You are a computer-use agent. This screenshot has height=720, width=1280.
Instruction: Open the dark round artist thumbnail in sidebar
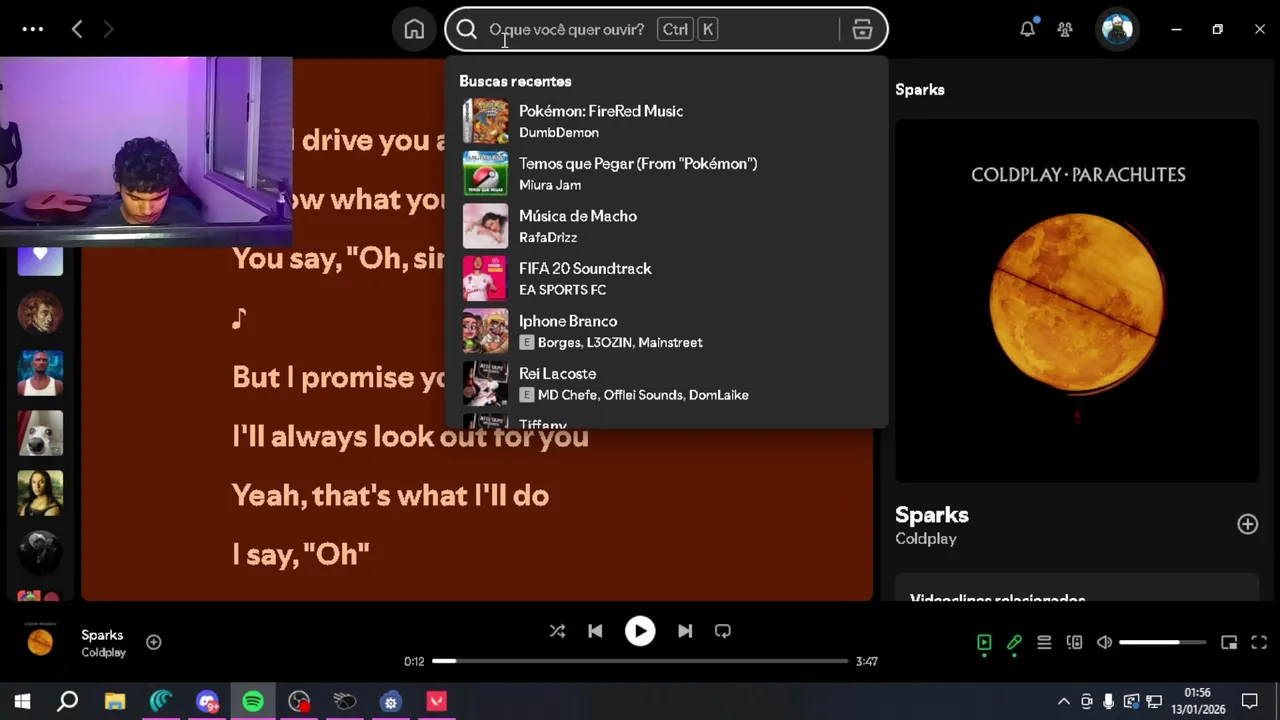(x=40, y=551)
